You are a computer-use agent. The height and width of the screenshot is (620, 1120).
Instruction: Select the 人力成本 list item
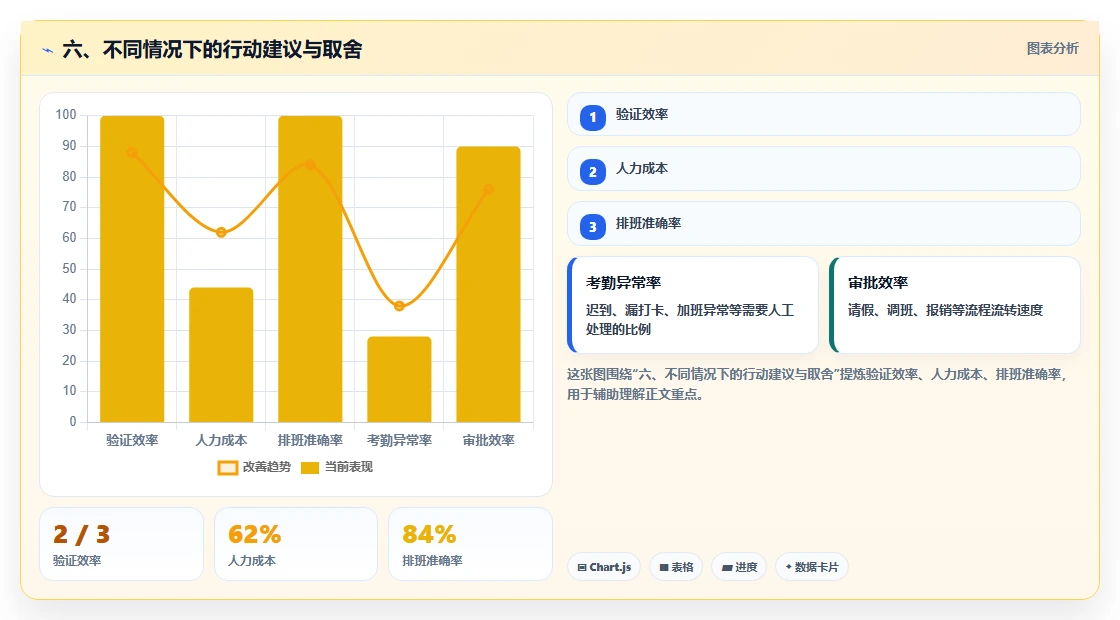[824, 169]
